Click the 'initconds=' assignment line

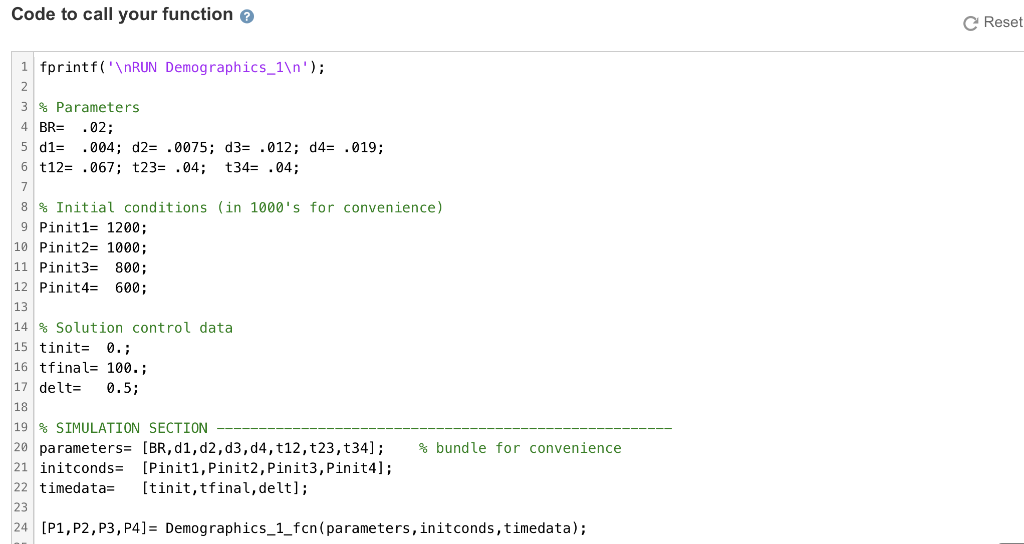click(x=216, y=468)
